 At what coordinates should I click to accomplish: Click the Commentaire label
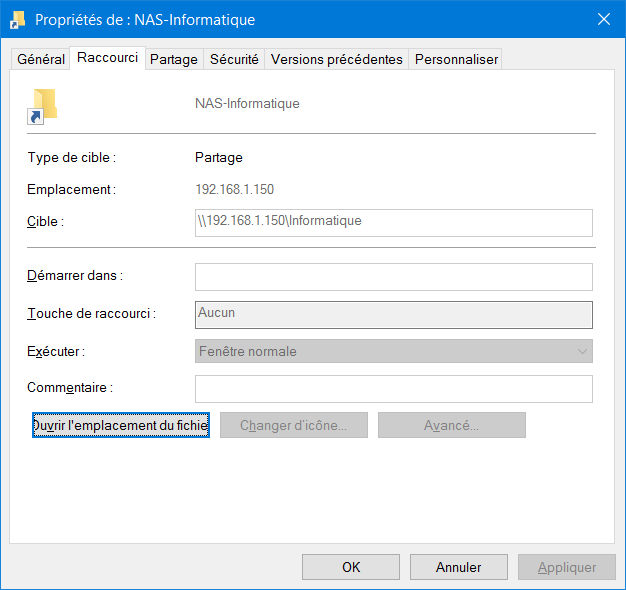(70, 387)
